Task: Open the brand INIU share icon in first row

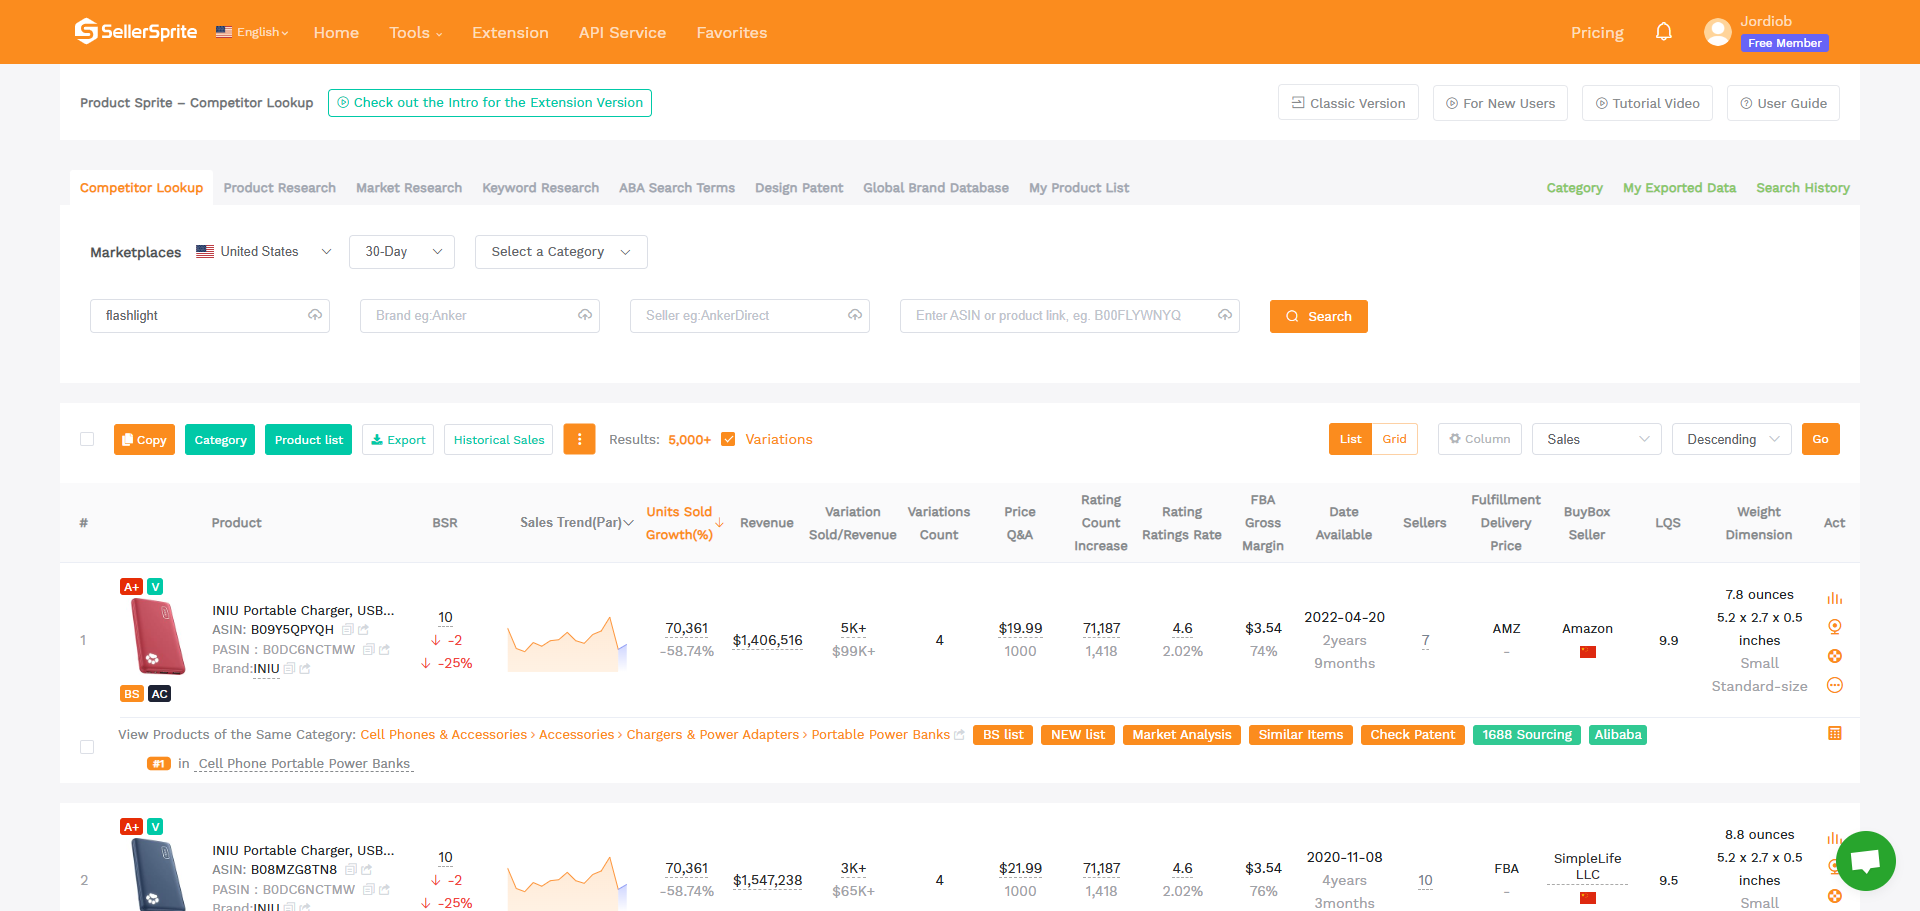Action: (305, 669)
